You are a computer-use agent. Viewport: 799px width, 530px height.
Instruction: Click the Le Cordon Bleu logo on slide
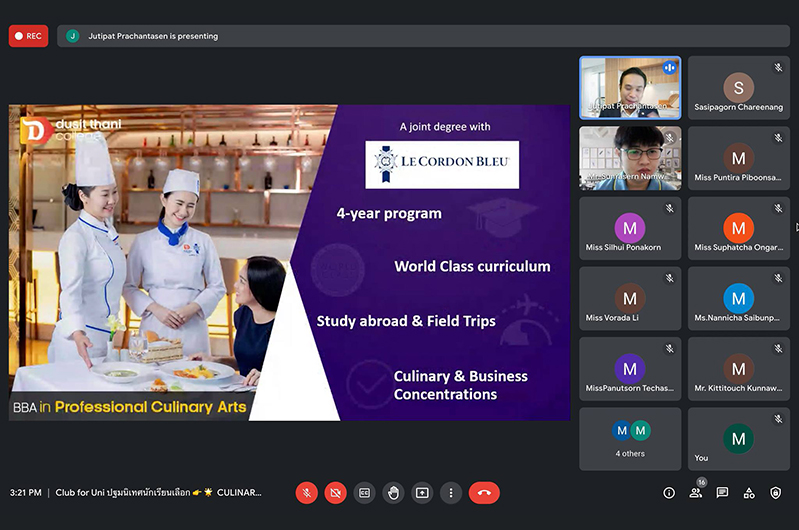click(442, 165)
